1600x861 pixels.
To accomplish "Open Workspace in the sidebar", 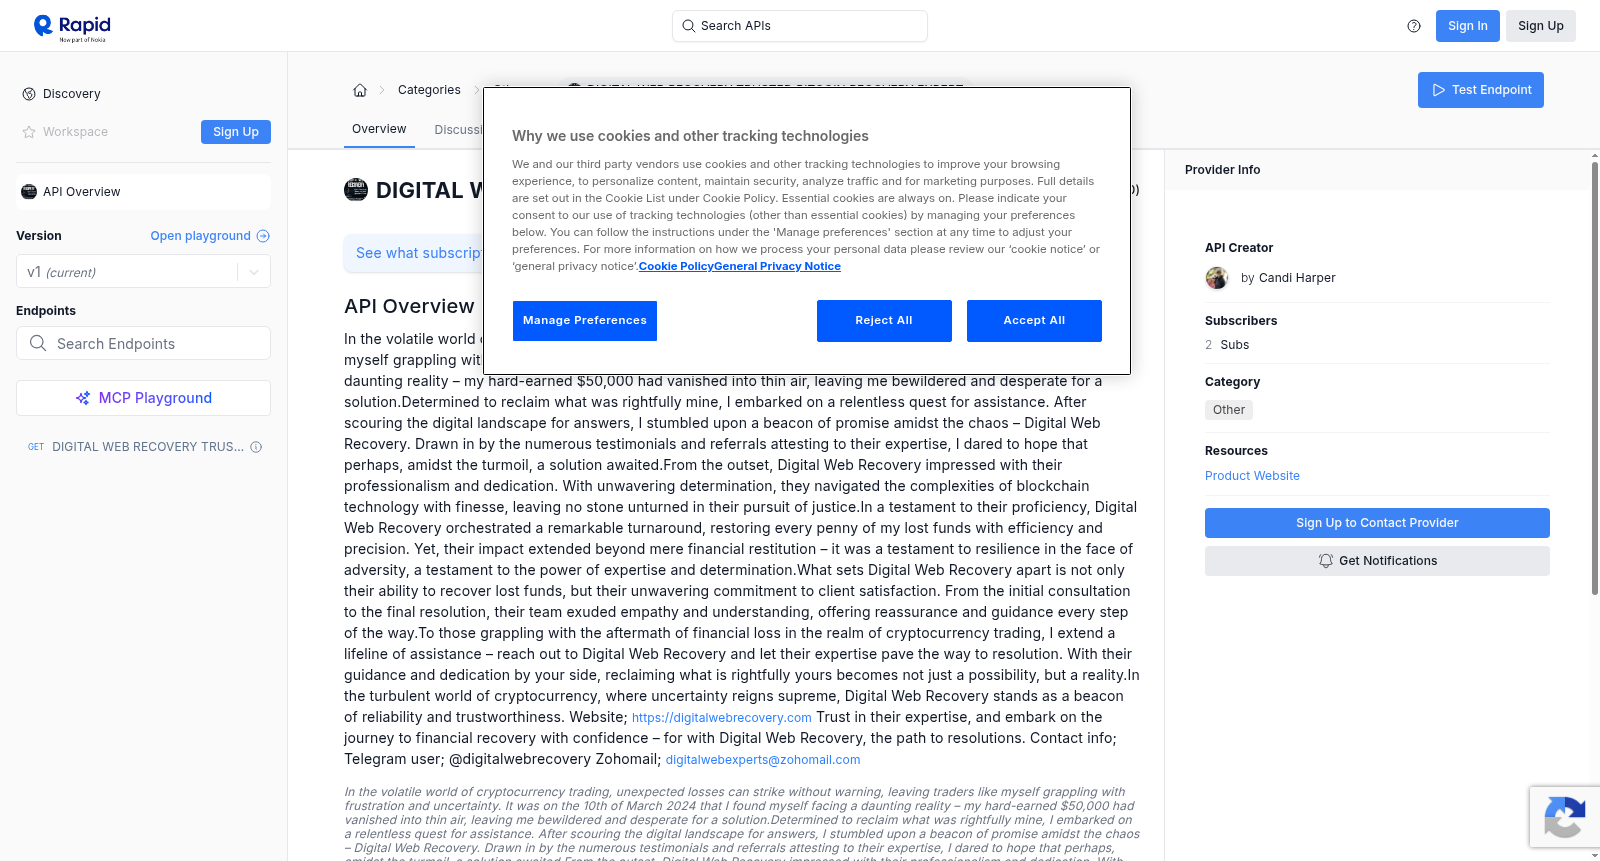I will (75, 132).
